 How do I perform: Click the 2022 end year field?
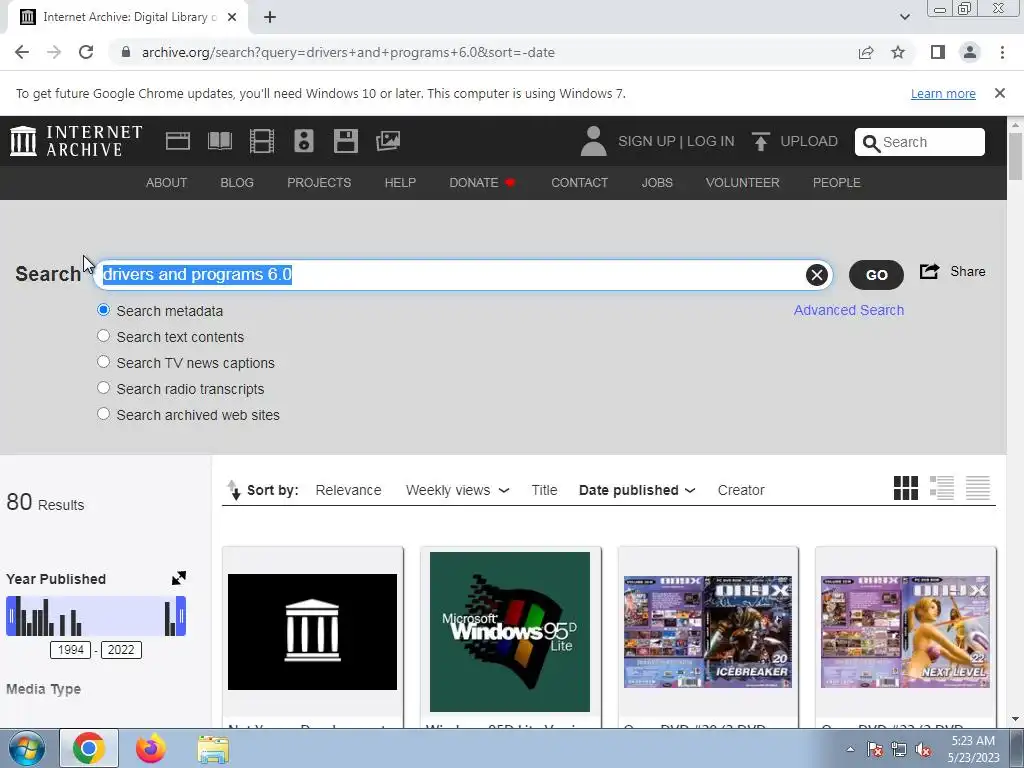121,650
